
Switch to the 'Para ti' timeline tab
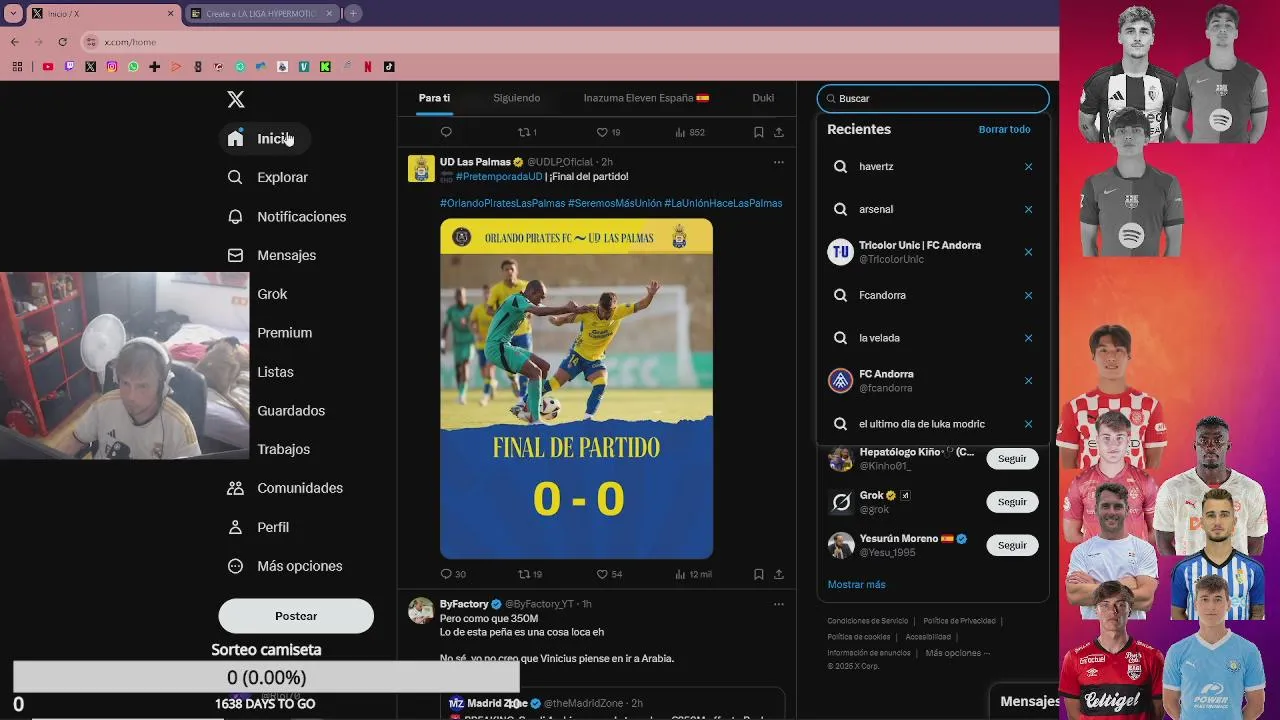(434, 98)
